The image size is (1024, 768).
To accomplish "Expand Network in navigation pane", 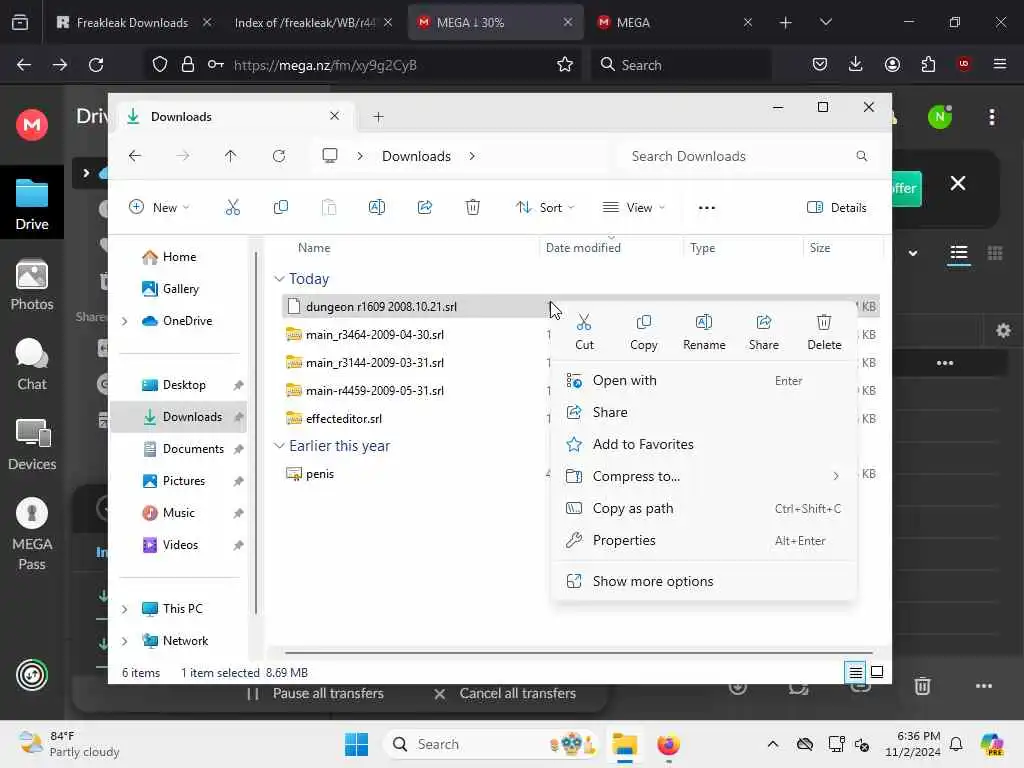I will point(125,641).
